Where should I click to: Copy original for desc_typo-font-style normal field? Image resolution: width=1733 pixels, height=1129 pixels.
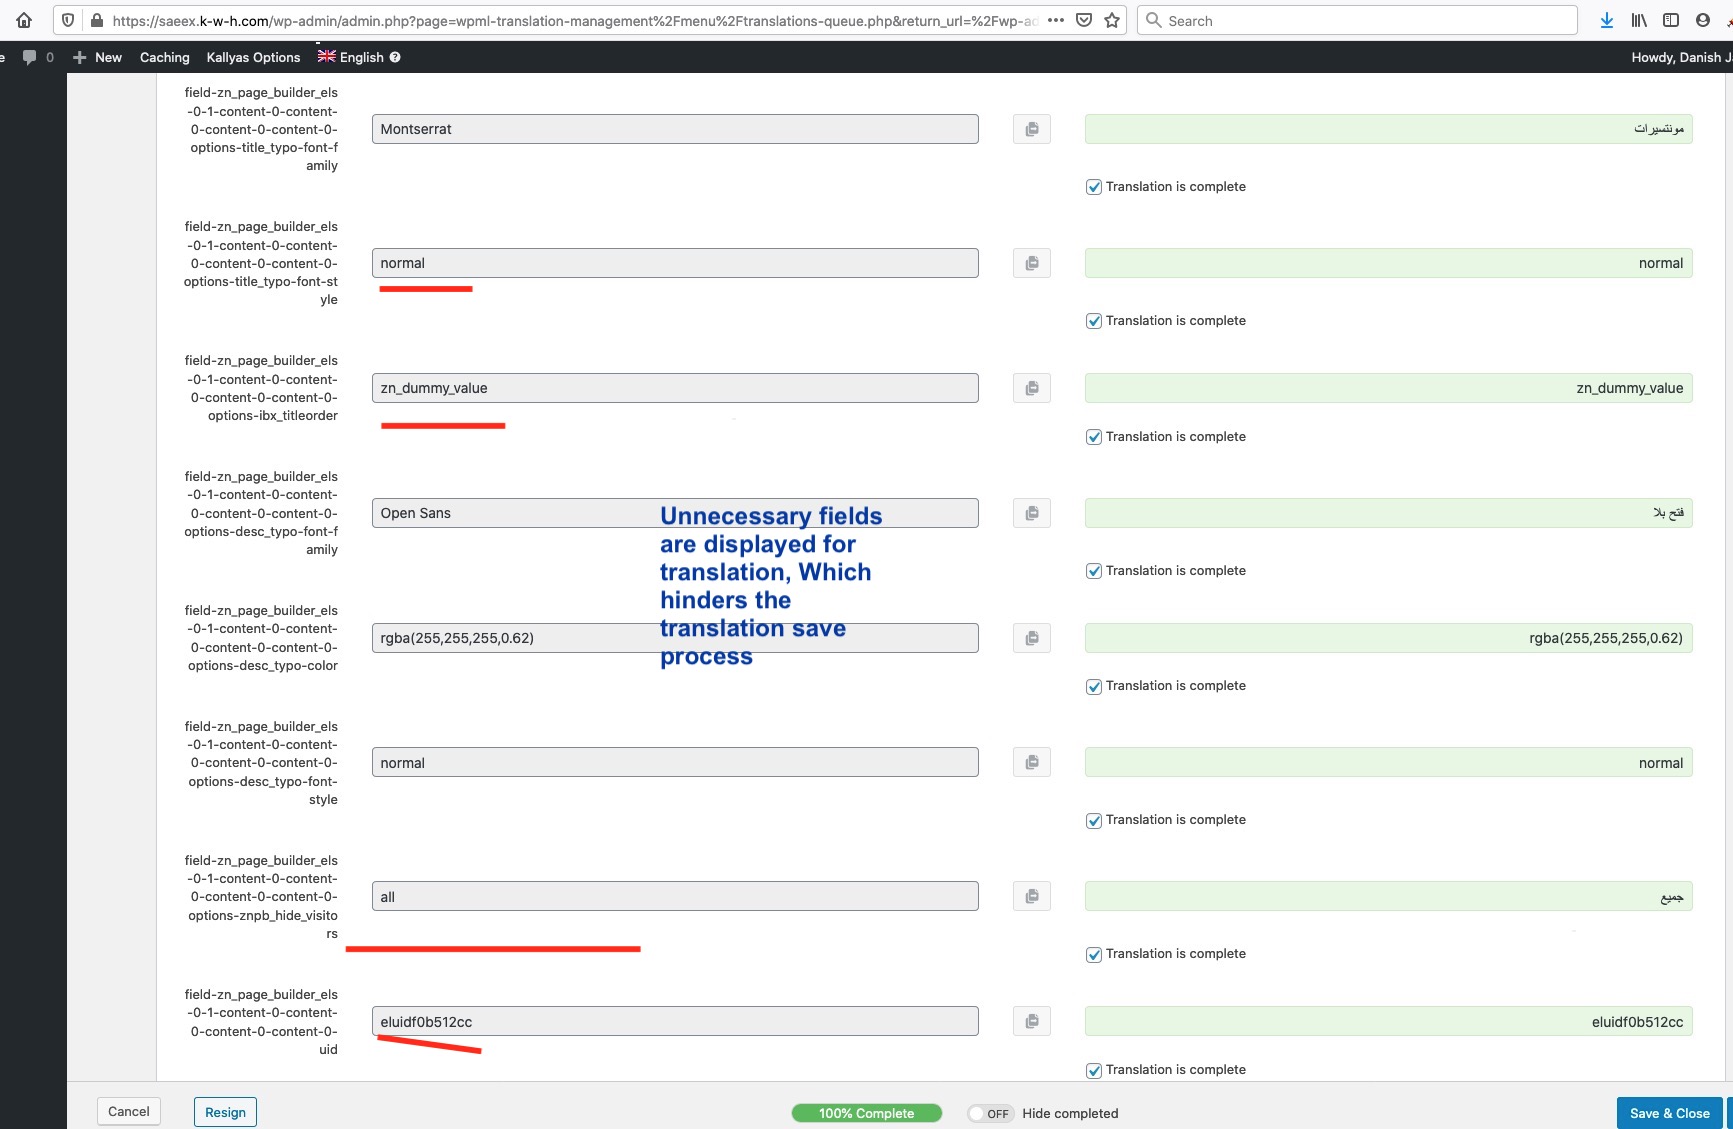coord(1032,762)
